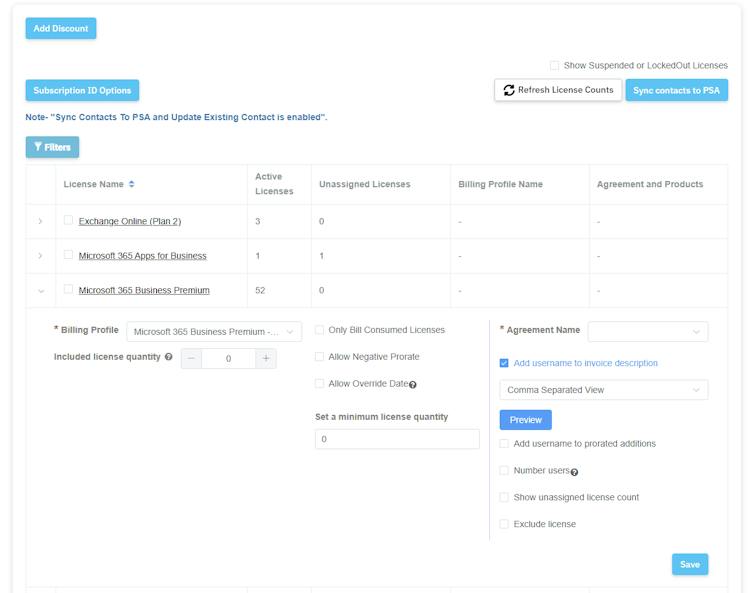Viewport: 750px width, 593px height.
Task: Open the Comma Separated View dropdown
Action: pos(604,390)
